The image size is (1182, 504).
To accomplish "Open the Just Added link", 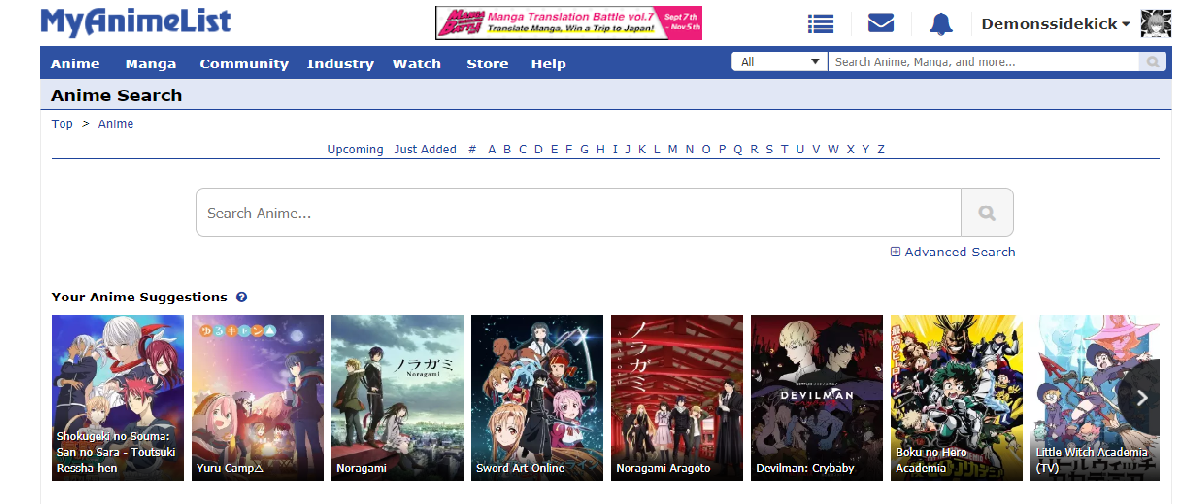I will point(425,149).
